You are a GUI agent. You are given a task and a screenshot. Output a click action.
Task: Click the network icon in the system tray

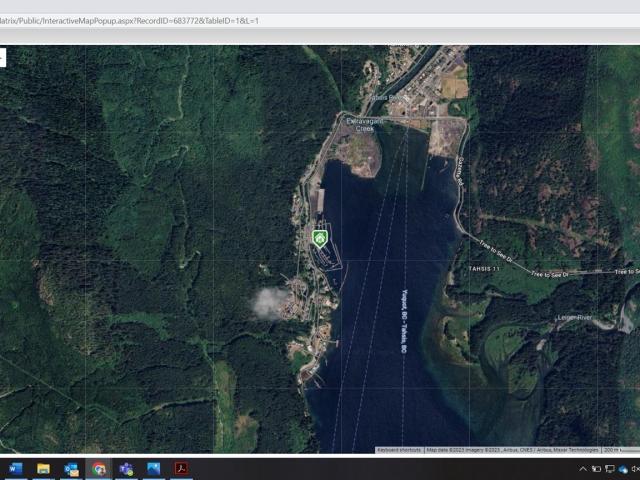(x=609, y=469)
